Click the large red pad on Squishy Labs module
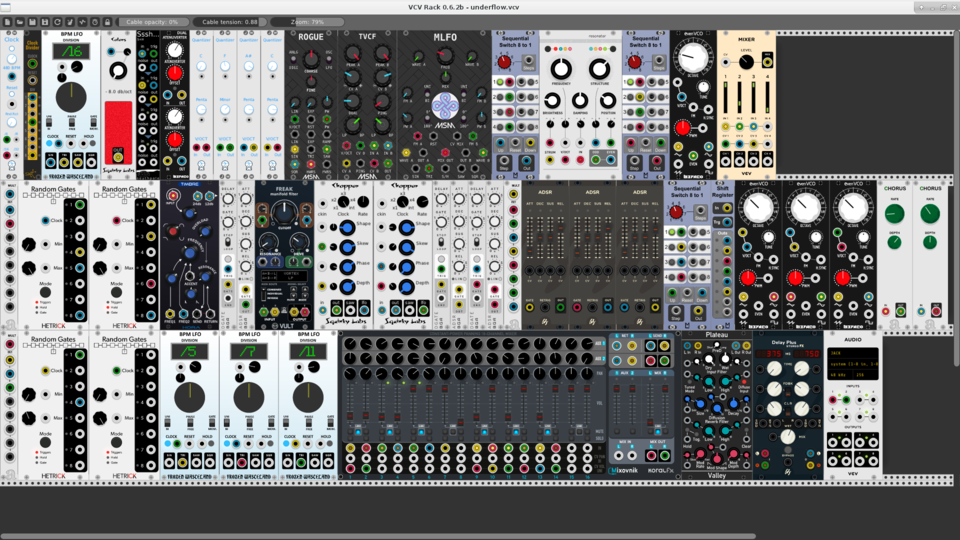This screenshot has height=540, width=960. (118, 133)
